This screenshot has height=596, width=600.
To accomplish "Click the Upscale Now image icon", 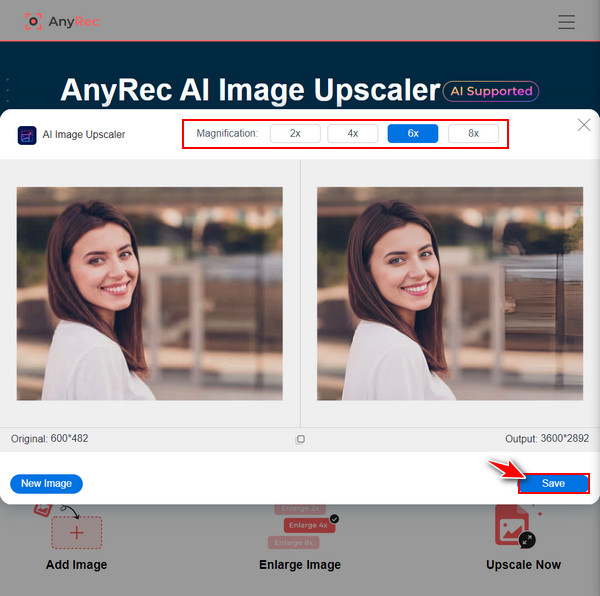I will point(515,526).
